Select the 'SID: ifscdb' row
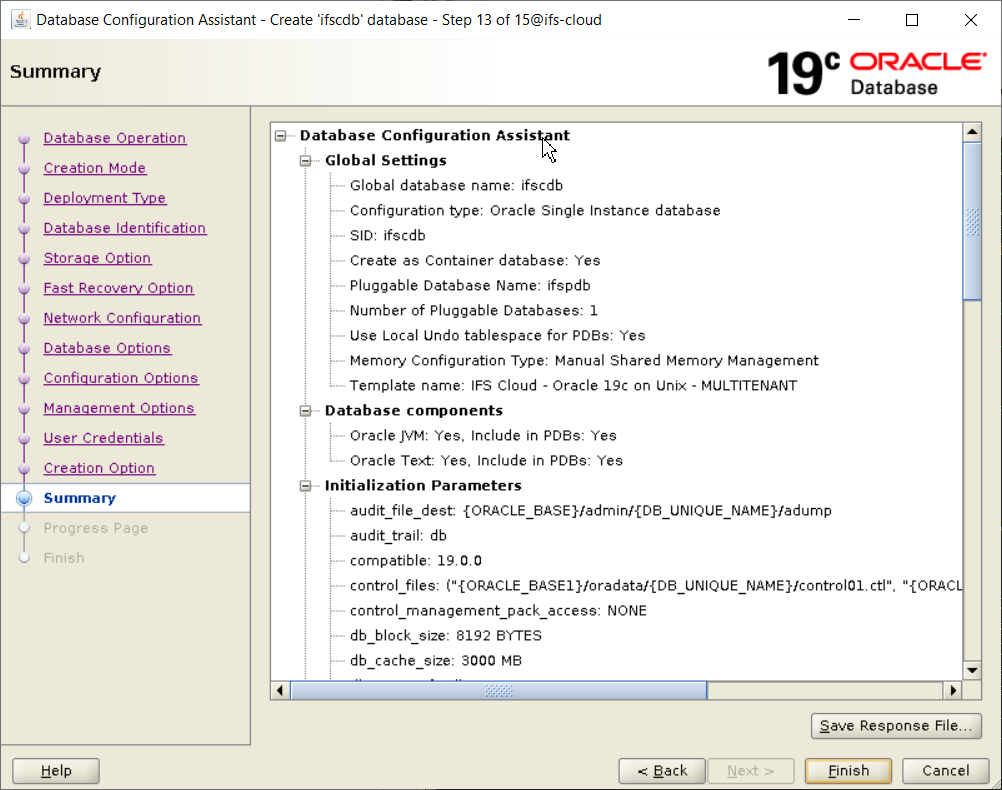 click(387, 235)
